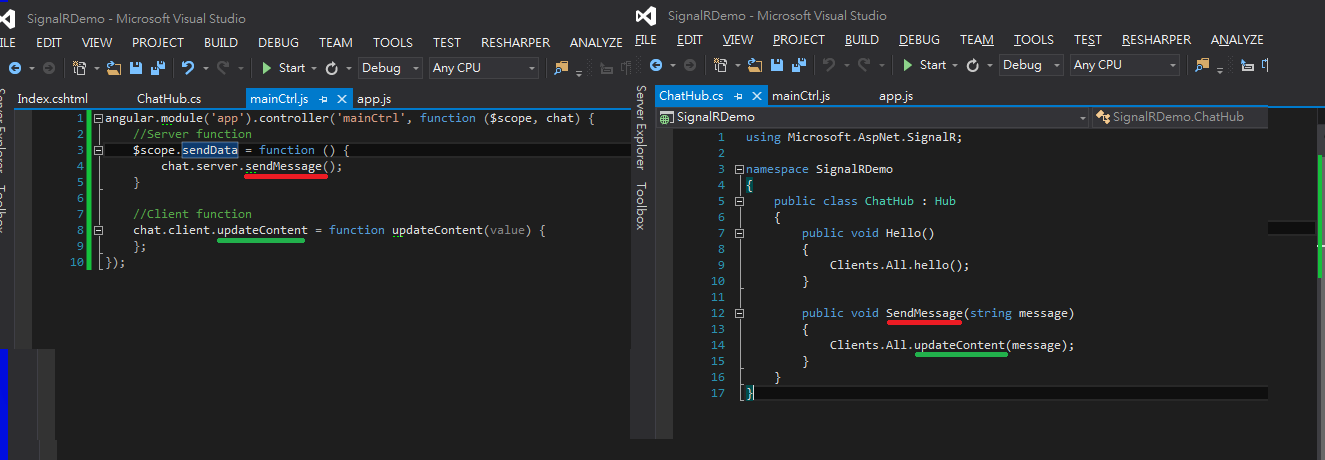Switch to ChatHub.cs tab in left window
Viewport: 1325px width, 460px height.
click(x=169, y=99)
